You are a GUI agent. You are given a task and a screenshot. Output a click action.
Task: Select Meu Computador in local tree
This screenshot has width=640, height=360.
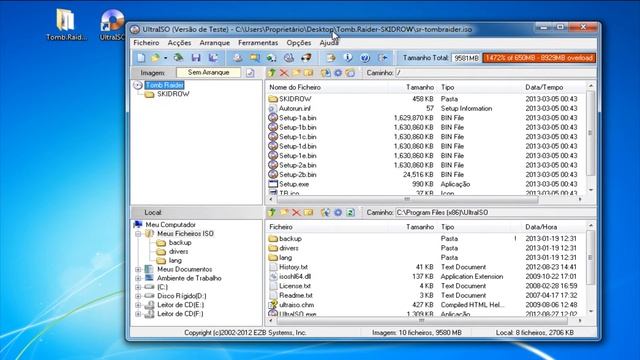pyautogui.click(x=171, y=225)
